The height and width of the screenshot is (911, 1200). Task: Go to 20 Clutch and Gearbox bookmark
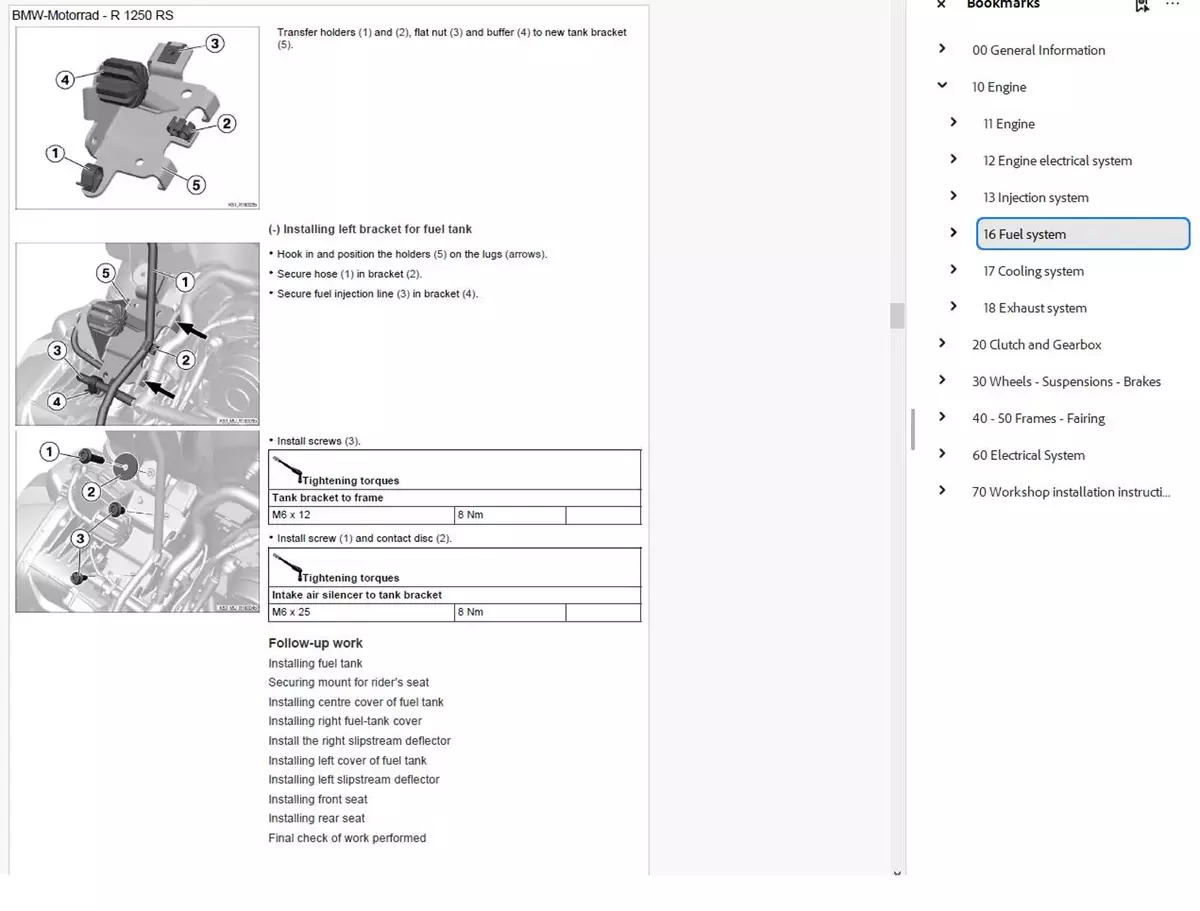tap(1036, 345)
